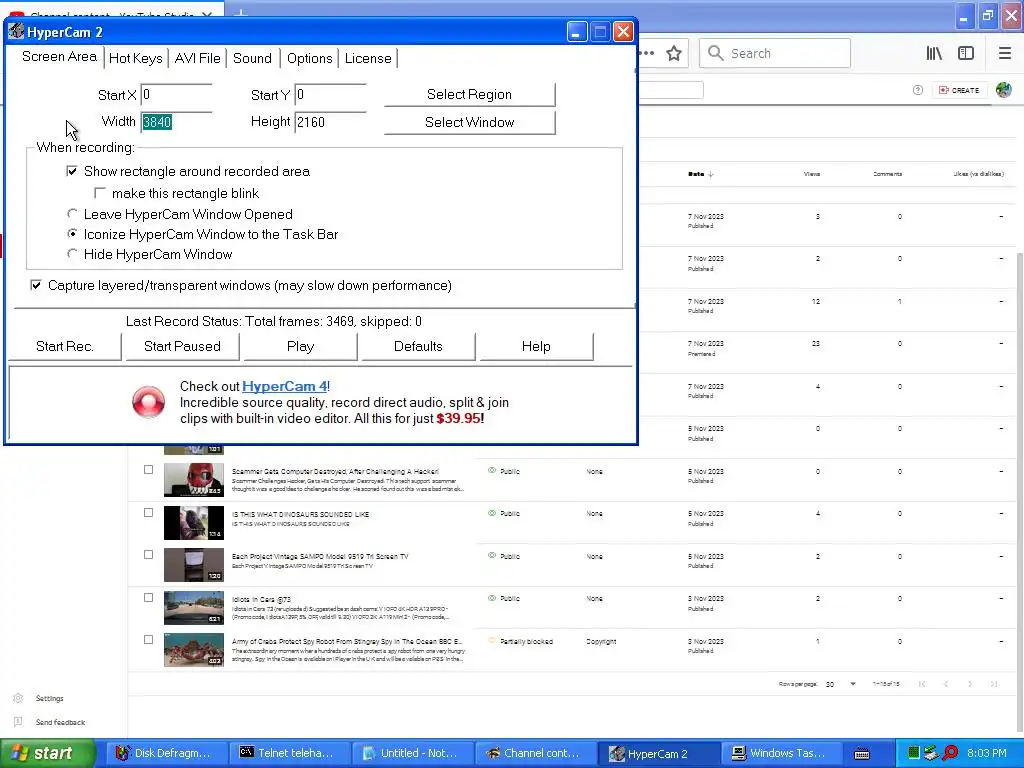Switch to Hot Keys tab
The height and width of the screenshot is (768, 1024).
click(136, 58)
